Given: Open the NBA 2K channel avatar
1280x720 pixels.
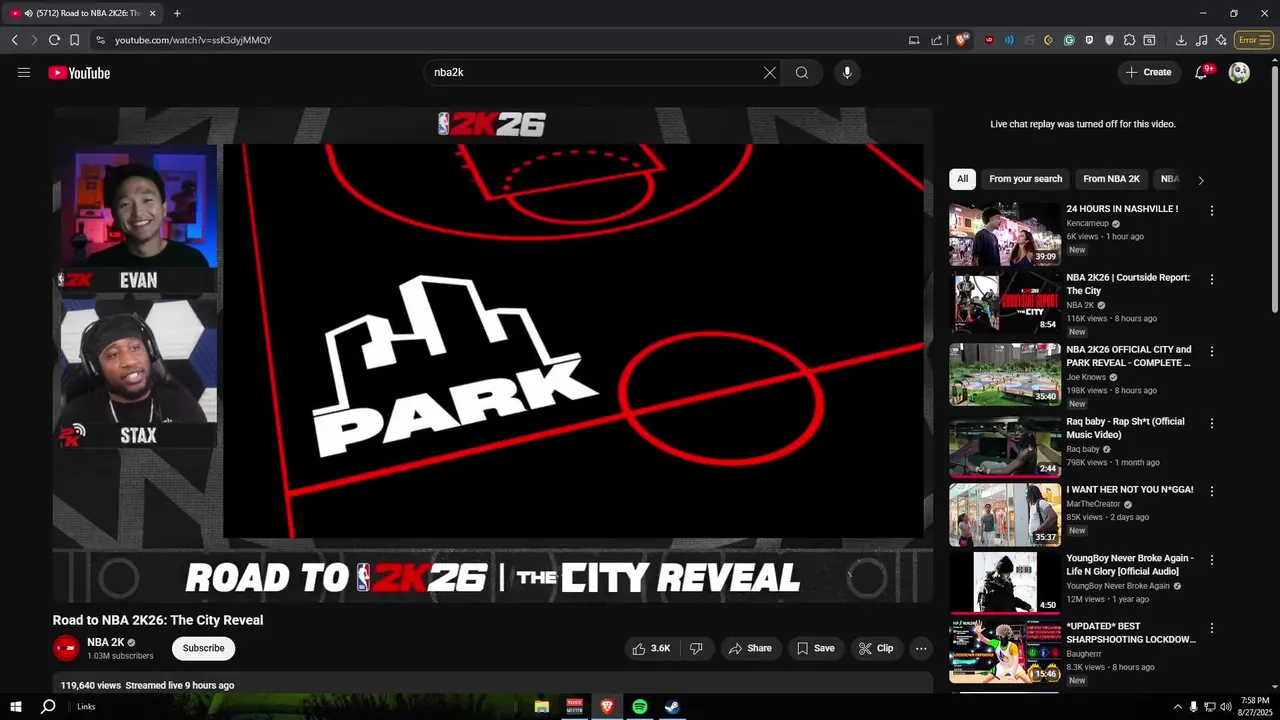Looking at the screenshot, I should pyautogui.click(x=66, y=648).
